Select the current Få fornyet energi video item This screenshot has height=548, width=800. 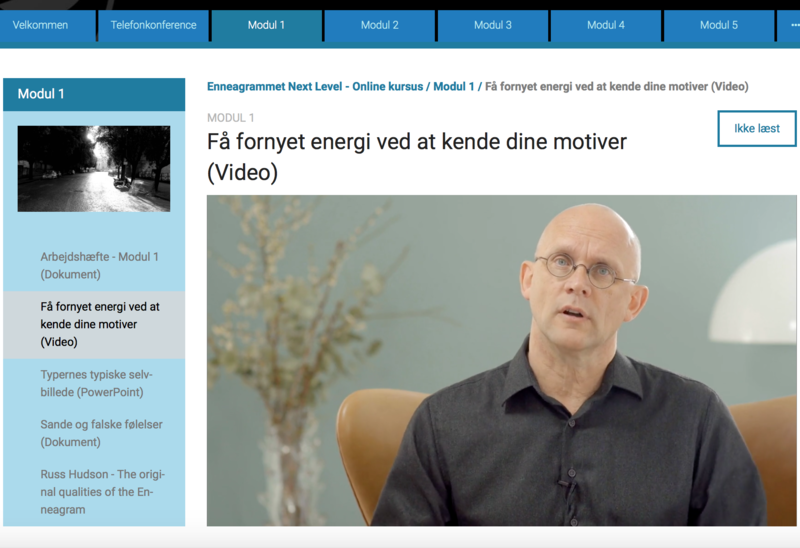pos(100,325)
